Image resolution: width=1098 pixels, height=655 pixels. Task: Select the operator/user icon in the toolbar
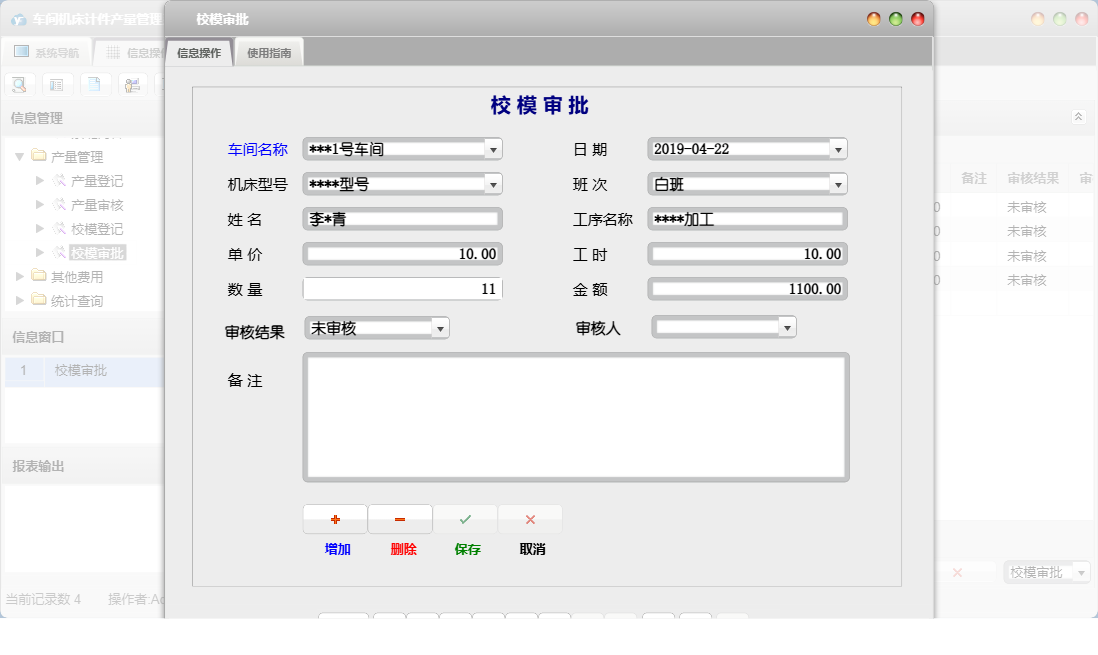132,84
